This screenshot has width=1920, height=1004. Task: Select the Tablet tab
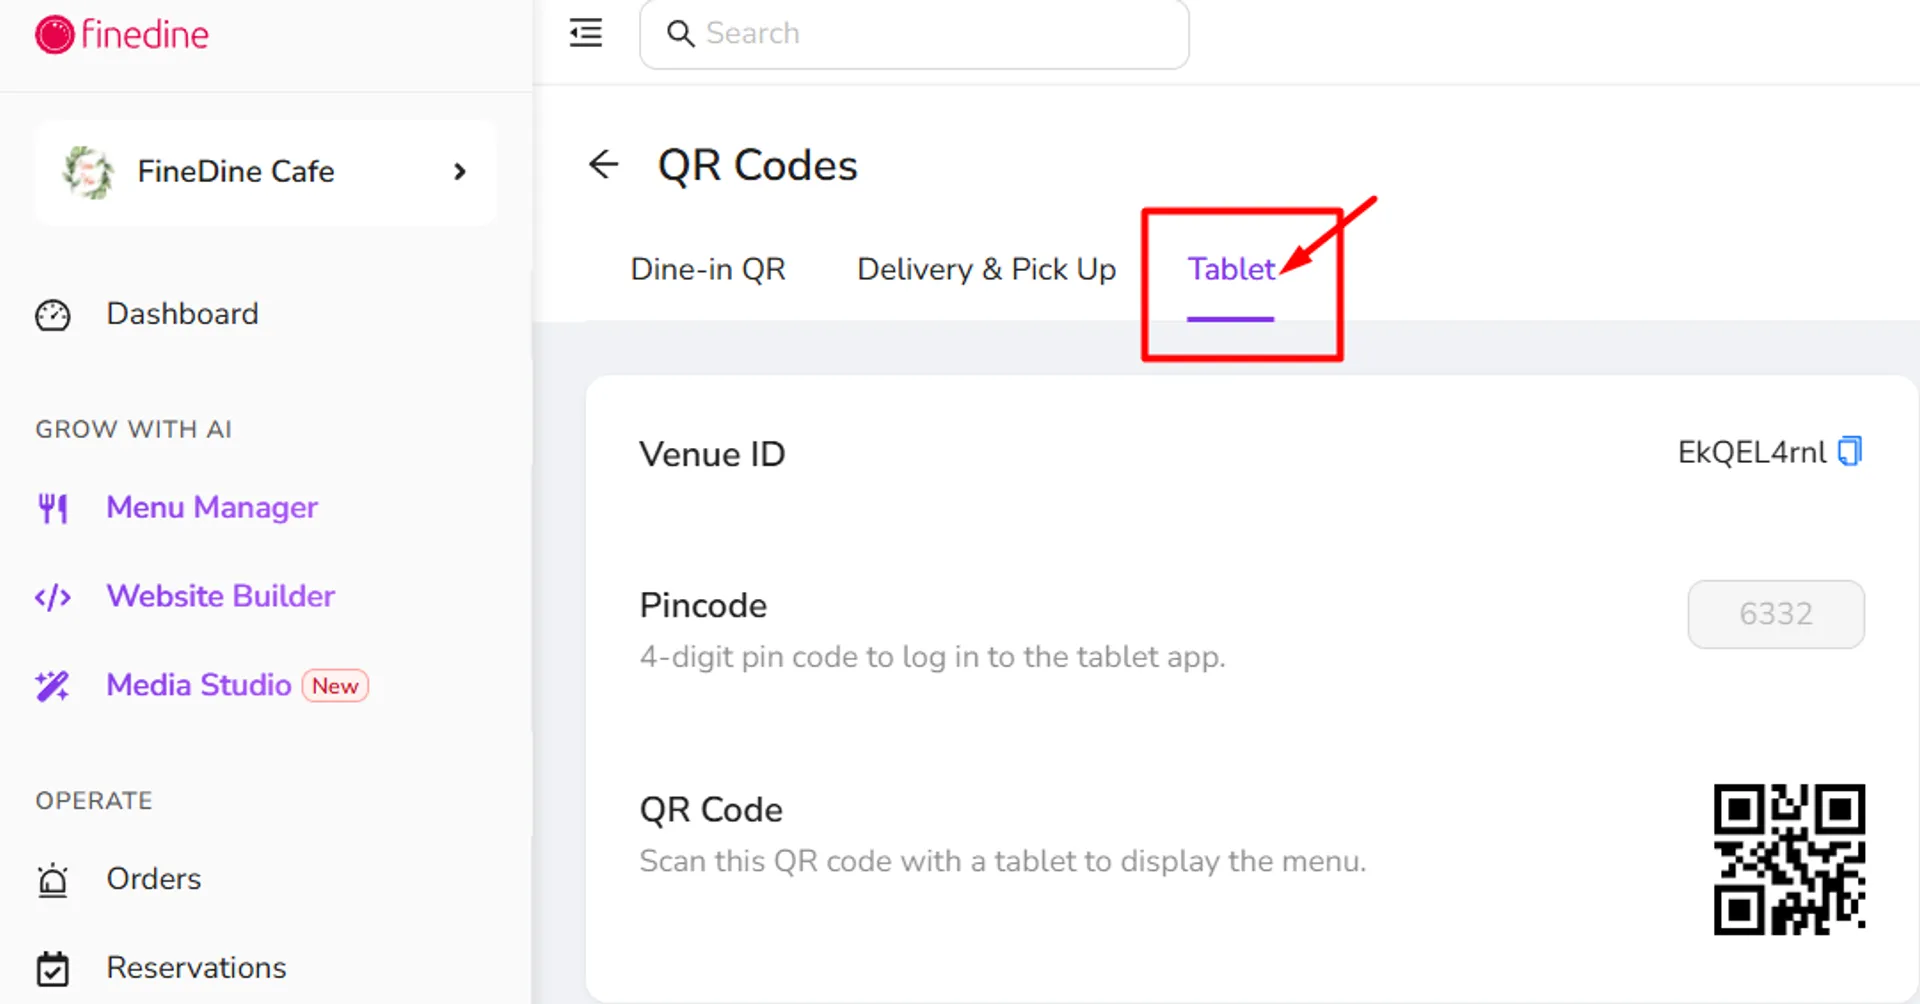click(1231, 269)
